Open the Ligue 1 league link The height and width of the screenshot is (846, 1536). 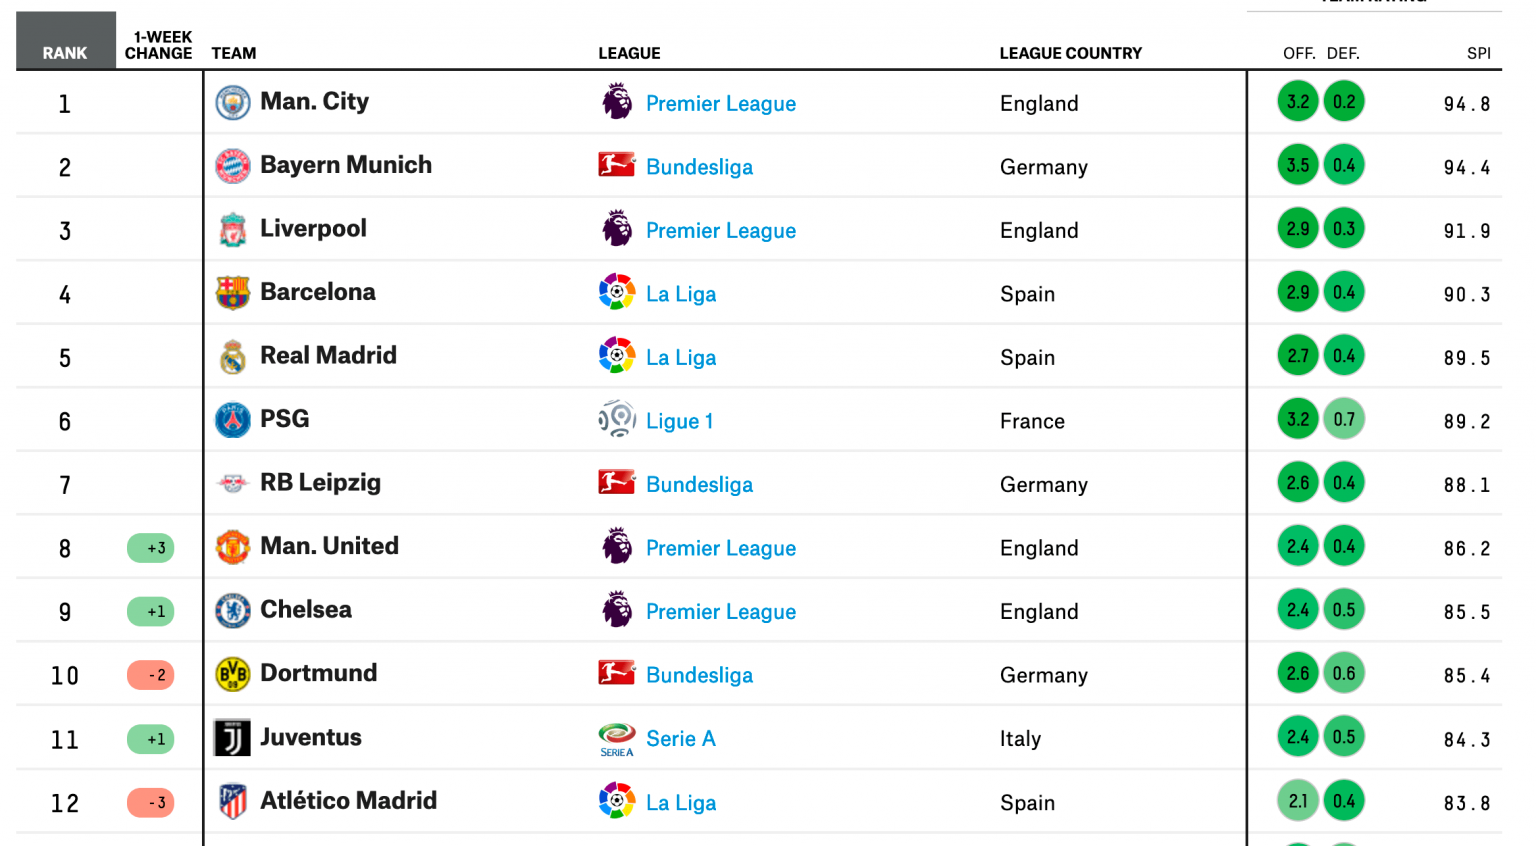point(679,421)
